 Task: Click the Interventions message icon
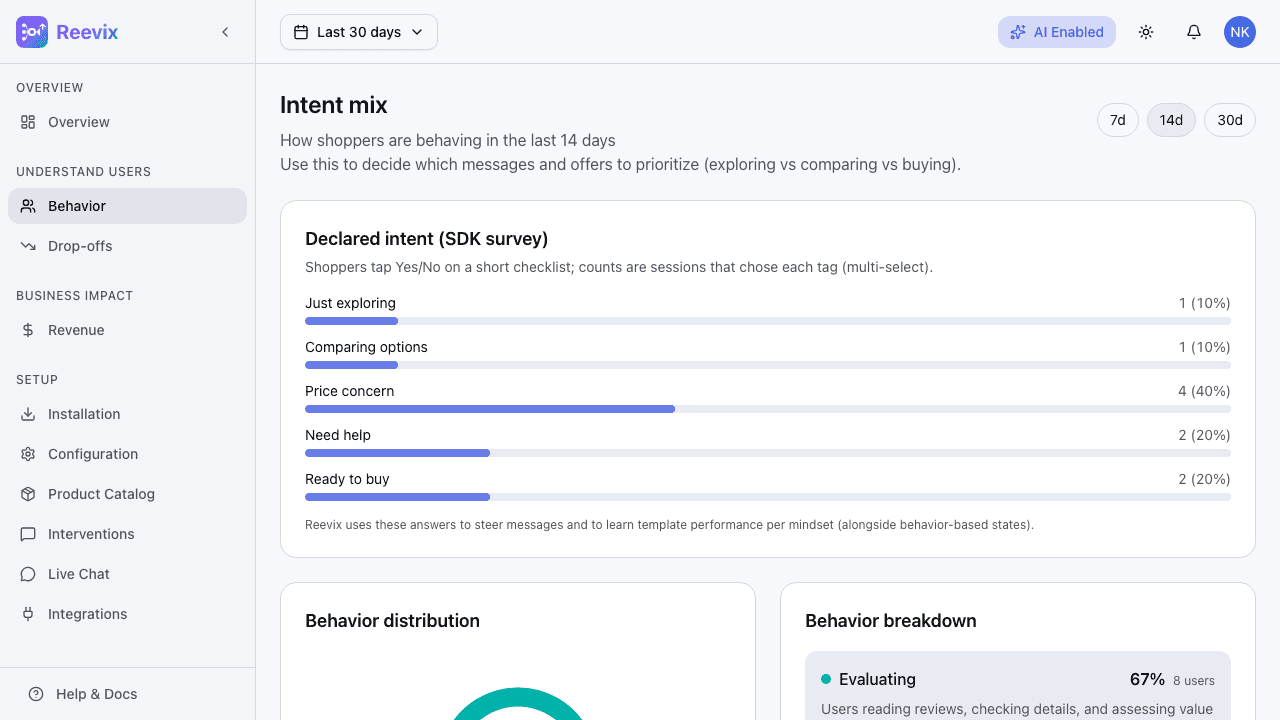click(28, 533)
